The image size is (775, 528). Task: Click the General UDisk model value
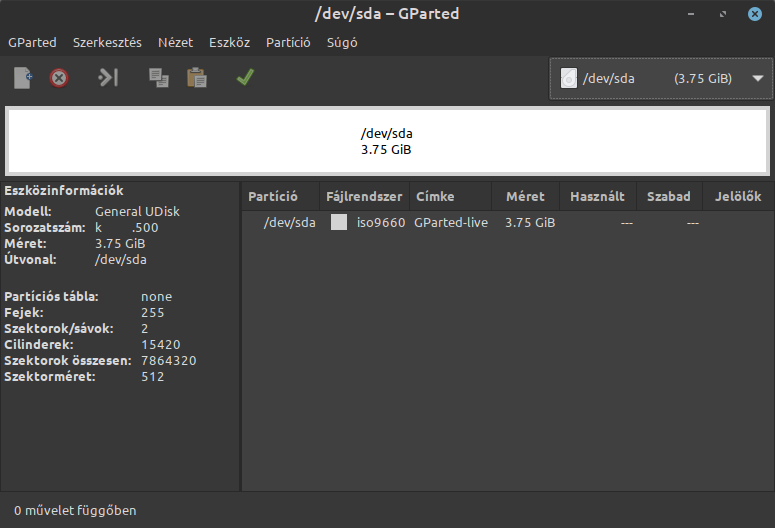coord(137,212)
